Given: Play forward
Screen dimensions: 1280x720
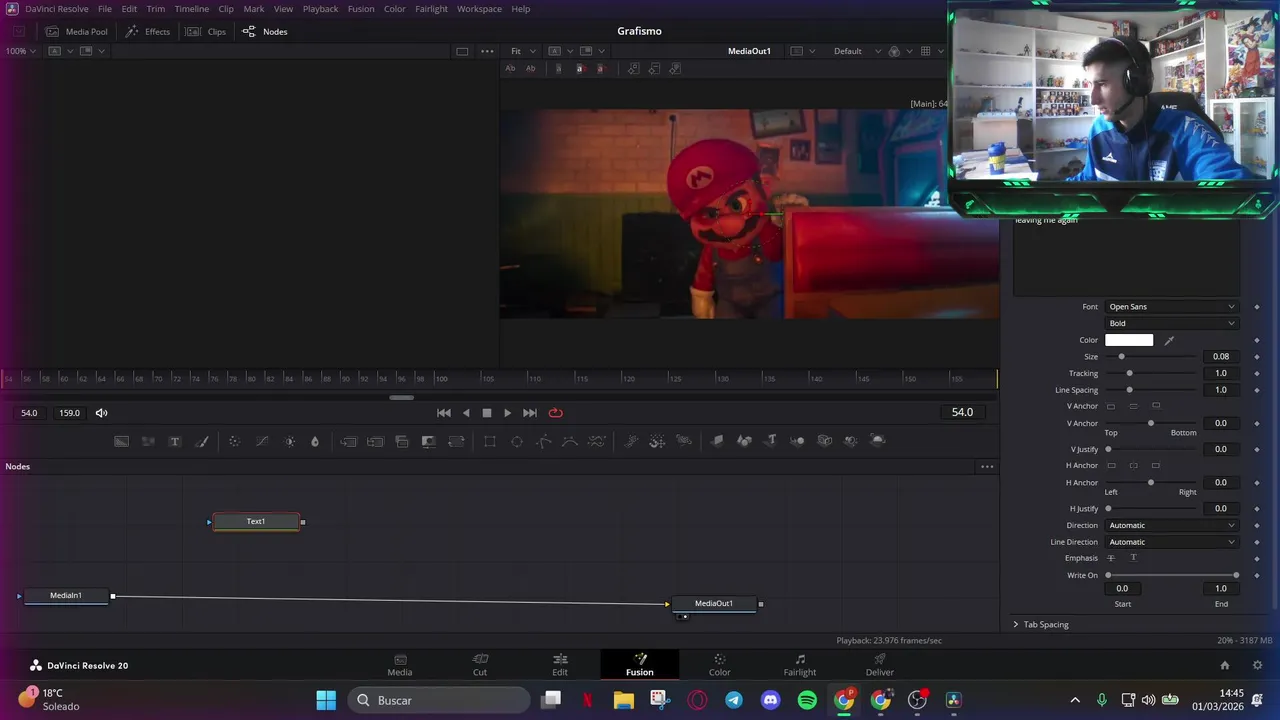Looking at the screenshot, I should point(508,413).
